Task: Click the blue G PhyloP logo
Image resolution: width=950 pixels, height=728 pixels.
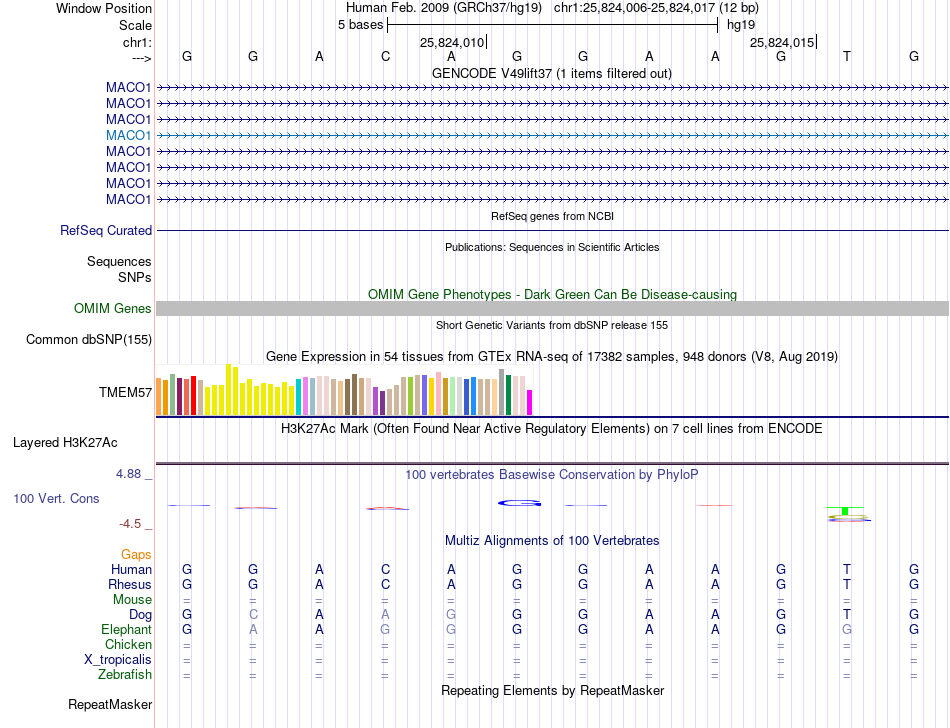Action: 519,503
